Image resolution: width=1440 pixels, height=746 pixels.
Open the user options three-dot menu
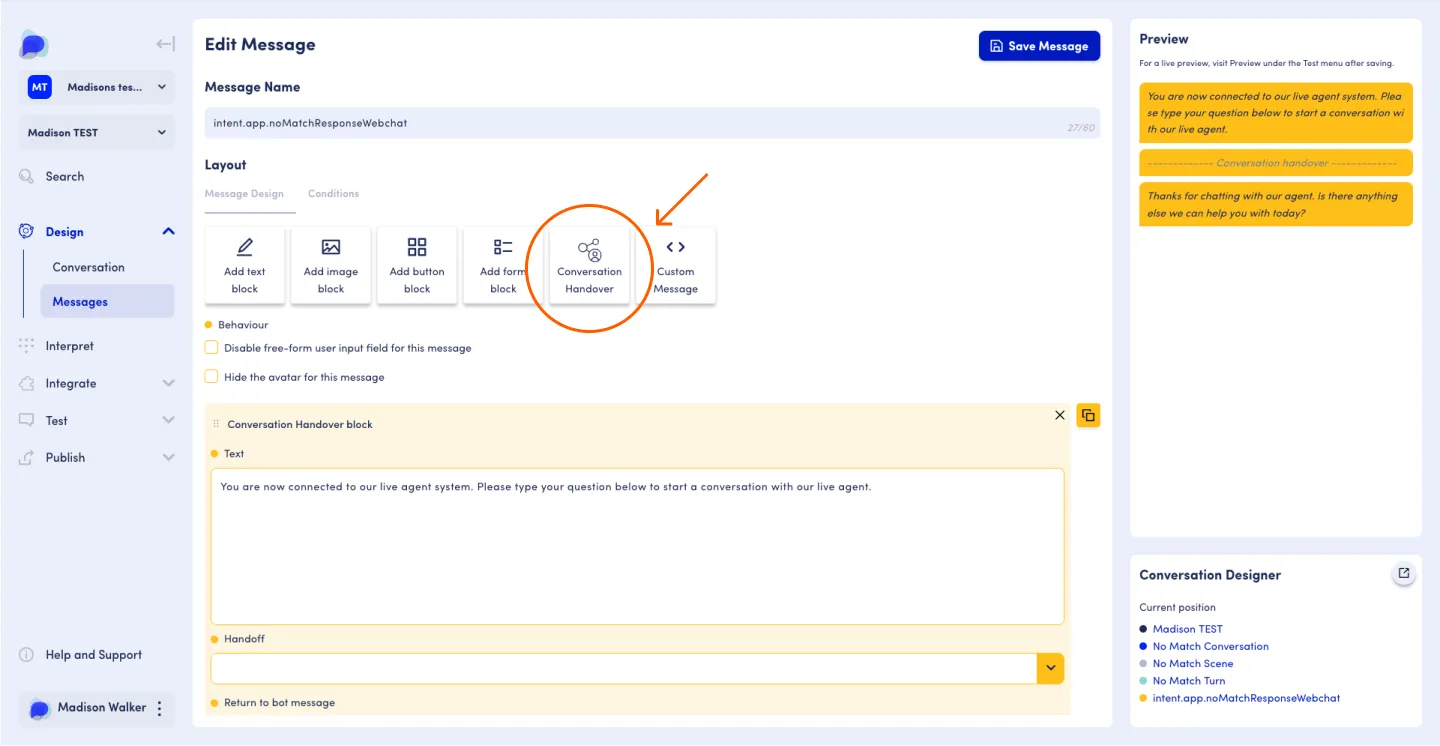(x=159, y=709)
